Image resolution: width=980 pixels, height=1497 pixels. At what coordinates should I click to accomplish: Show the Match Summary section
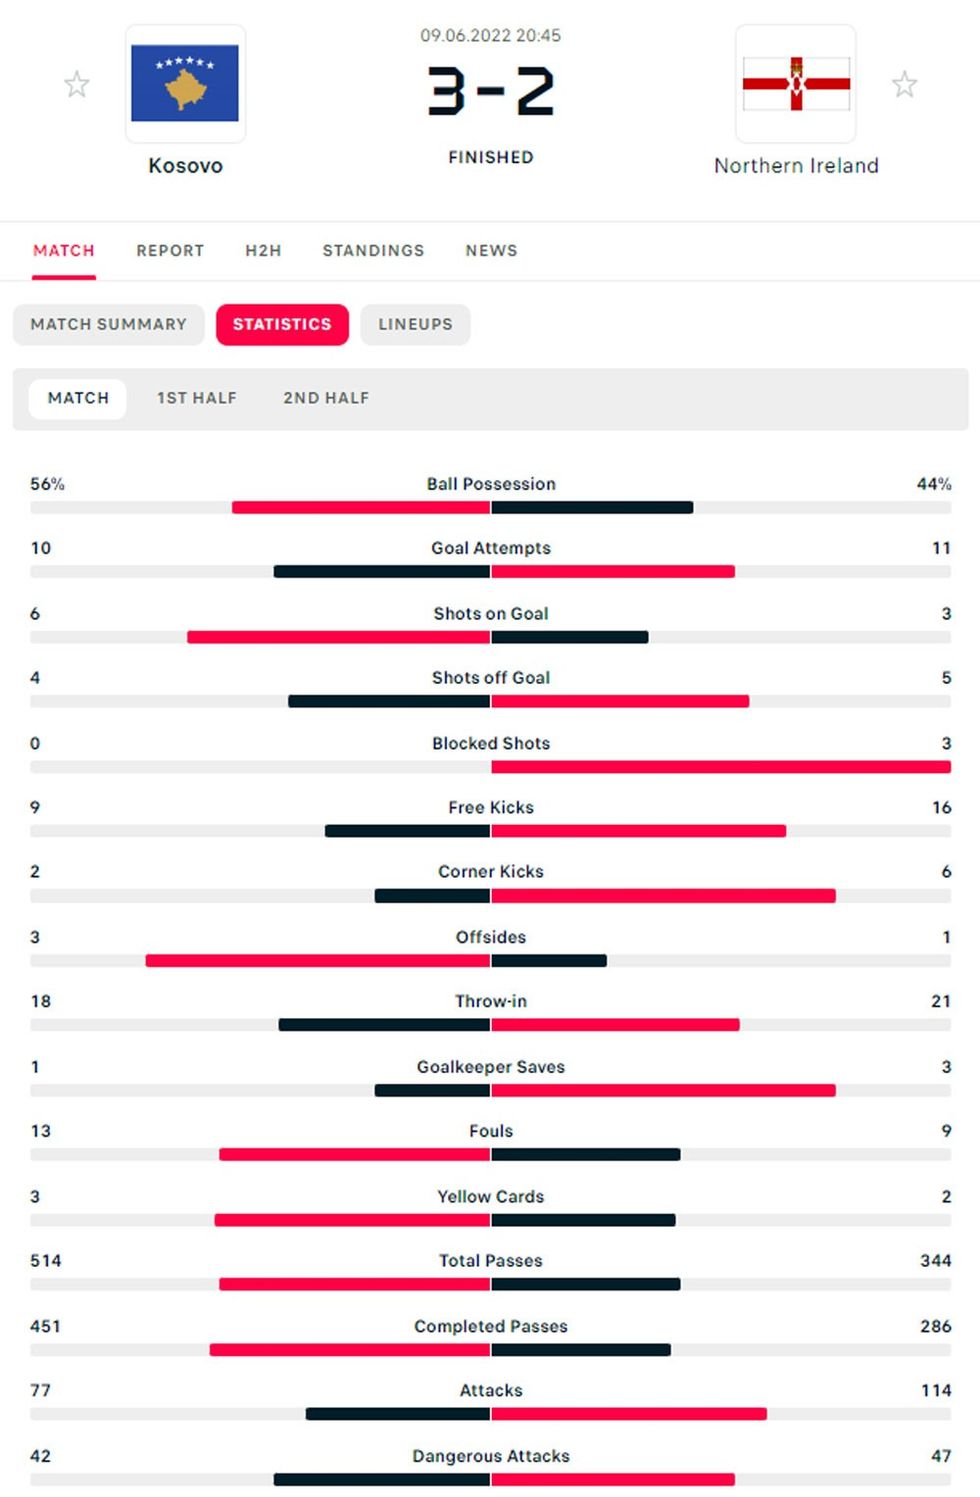pyautogui.click(x=108, y=325)
